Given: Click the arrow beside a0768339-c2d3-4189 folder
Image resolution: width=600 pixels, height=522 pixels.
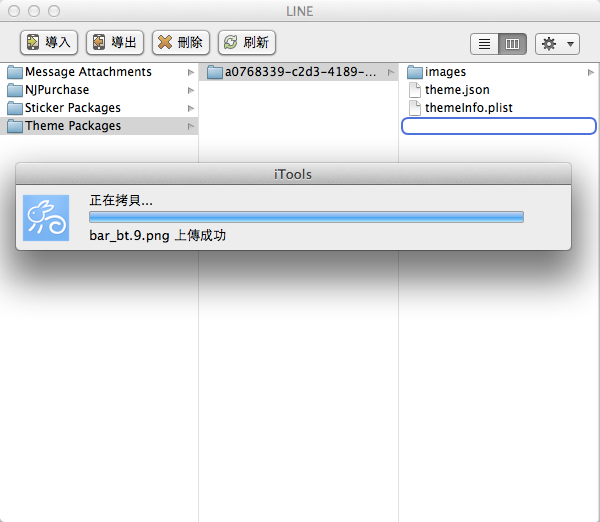Looking at the screenshot, I should click(391, 72).
